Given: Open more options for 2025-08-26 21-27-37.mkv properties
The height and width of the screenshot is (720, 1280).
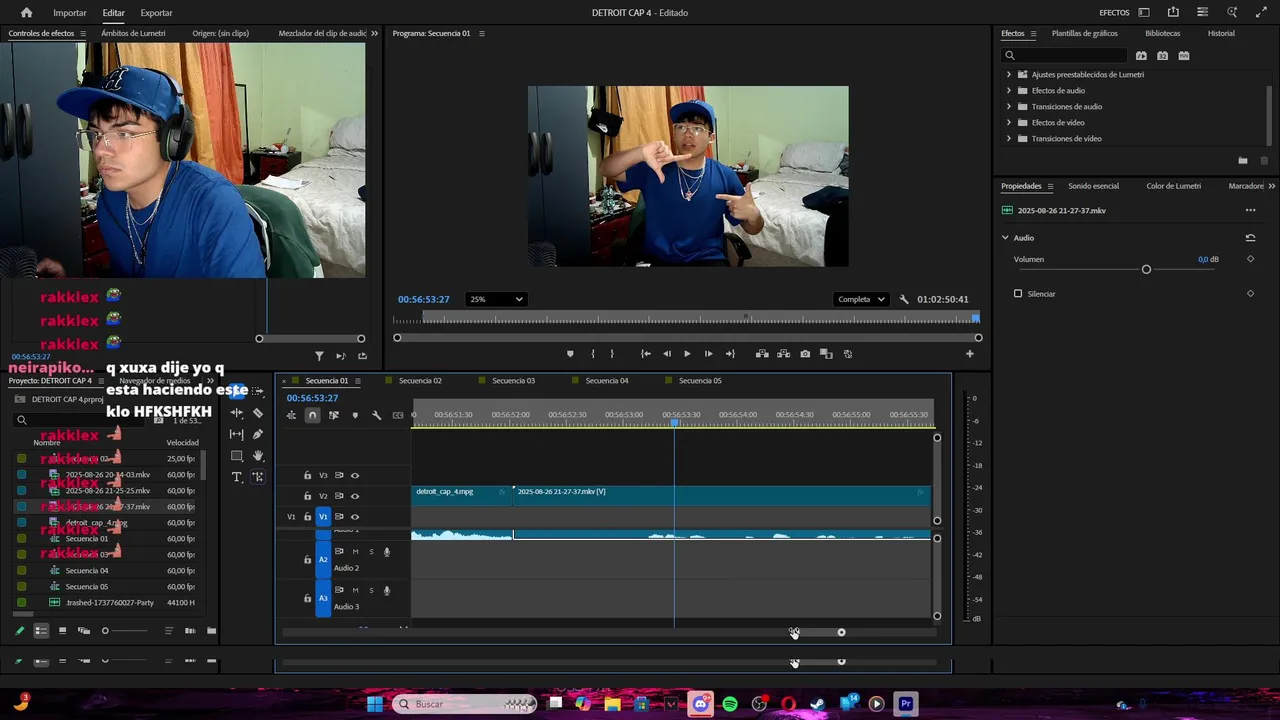Looking at the screenshot, I should [x=1250, y=211].
